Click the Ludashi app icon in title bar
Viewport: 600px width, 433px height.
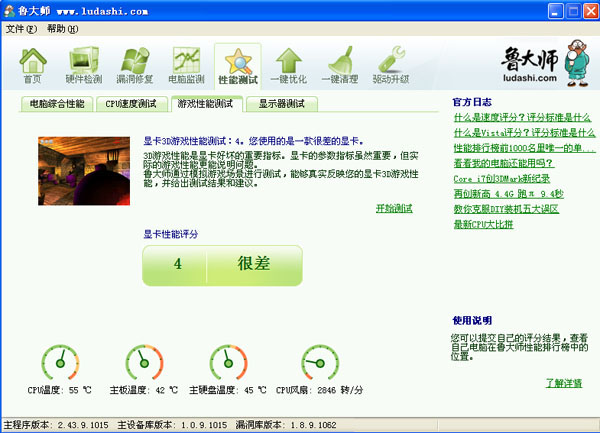pyautogui.click(x=9, y=11)
